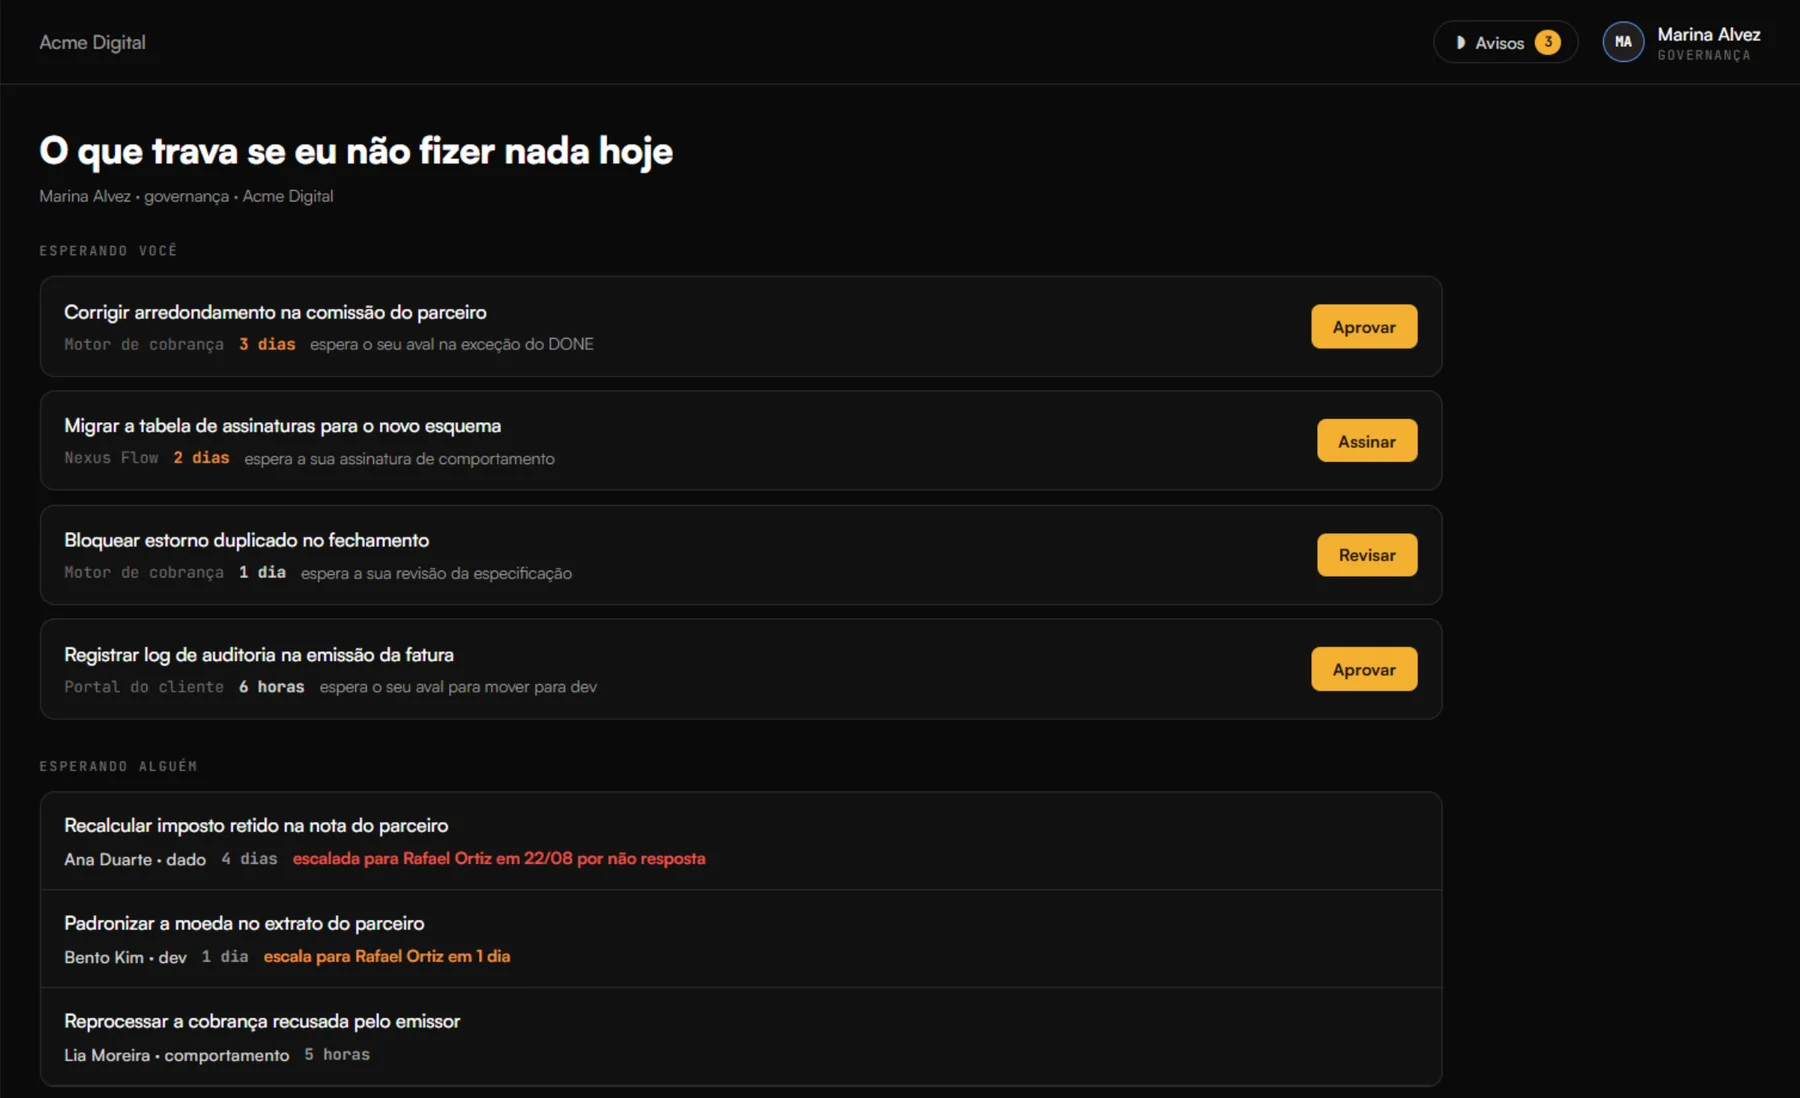Click the red escalation notice about Rafael Ortiz

pyautogui.click(x=499, y=858)
